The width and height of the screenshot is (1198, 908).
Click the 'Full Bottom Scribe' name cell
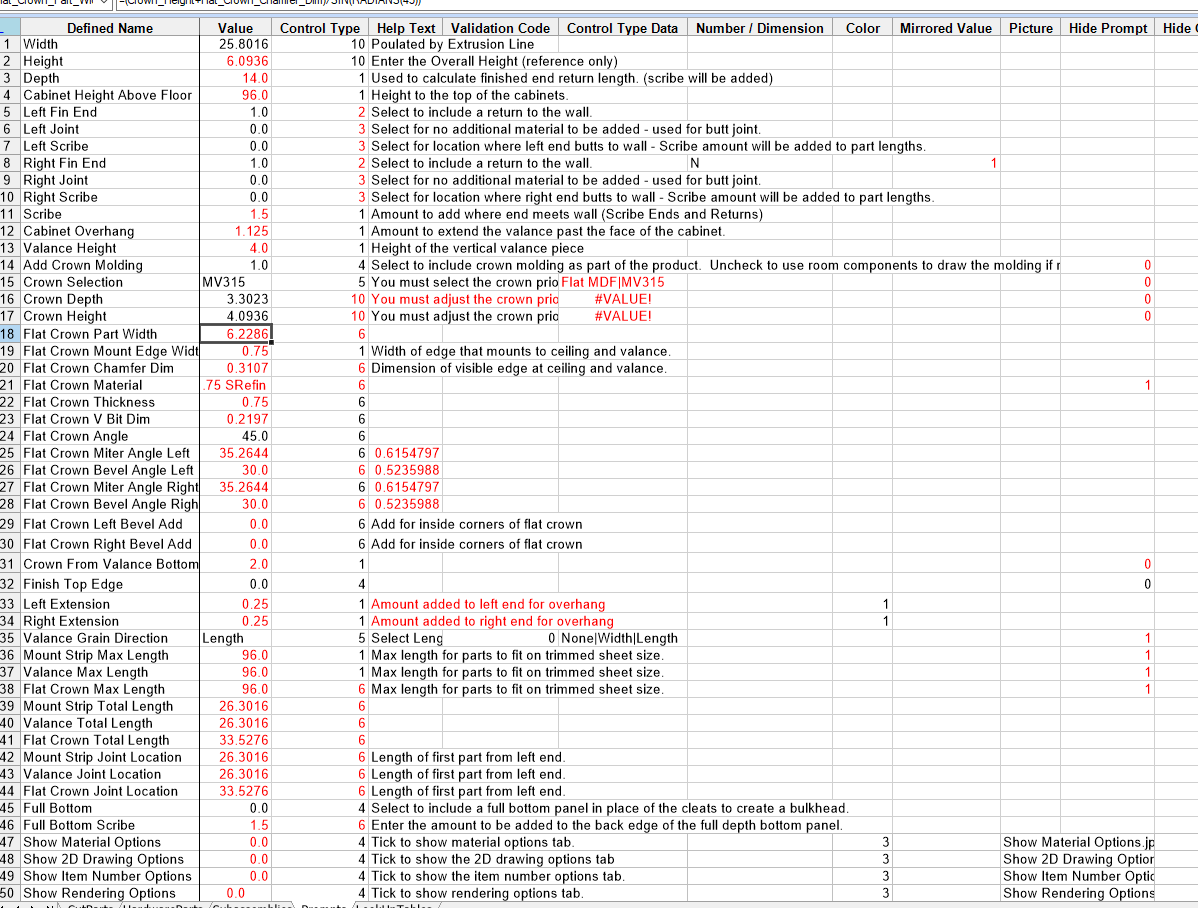point(109,825)
